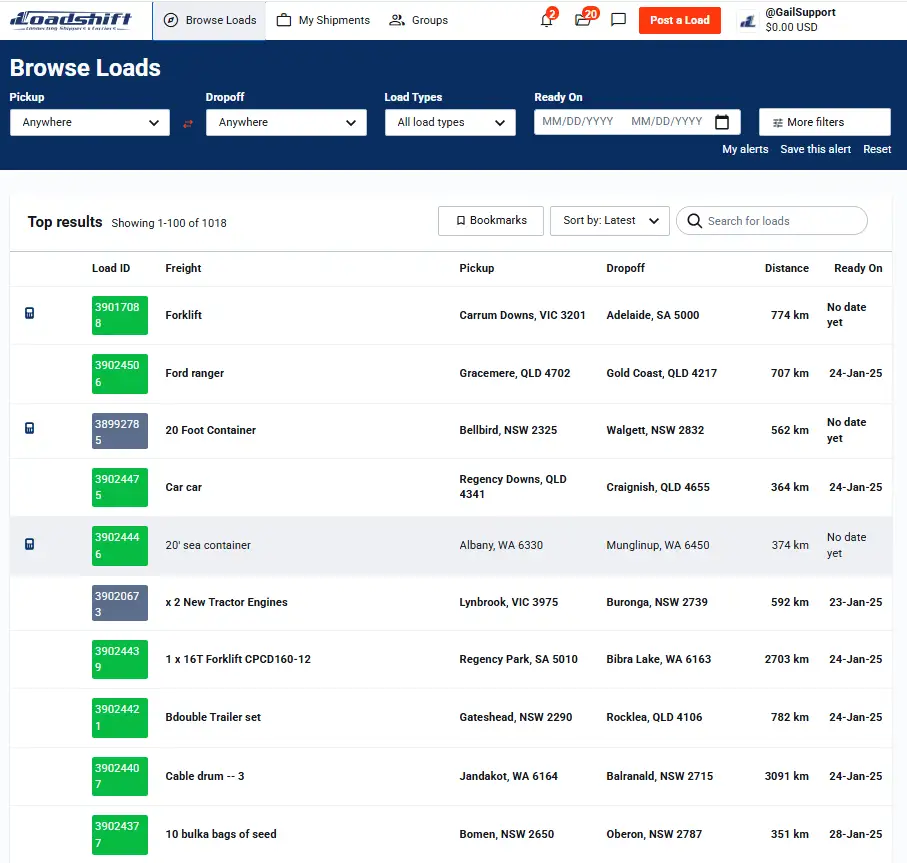The image size is (907, 863).
Task: Expand the Pickup location dropdown
Action: (x=90, y=122)
